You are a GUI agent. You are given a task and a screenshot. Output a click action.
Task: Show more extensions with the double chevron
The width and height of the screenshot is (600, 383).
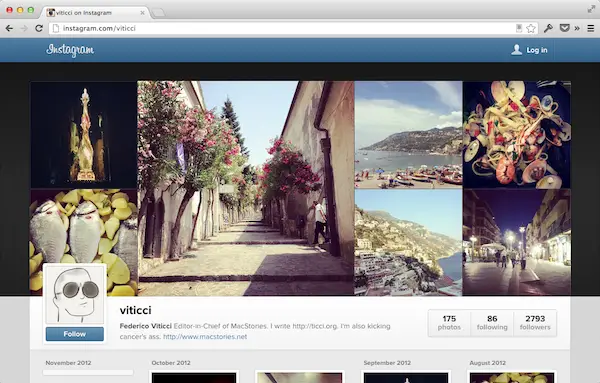577,28
